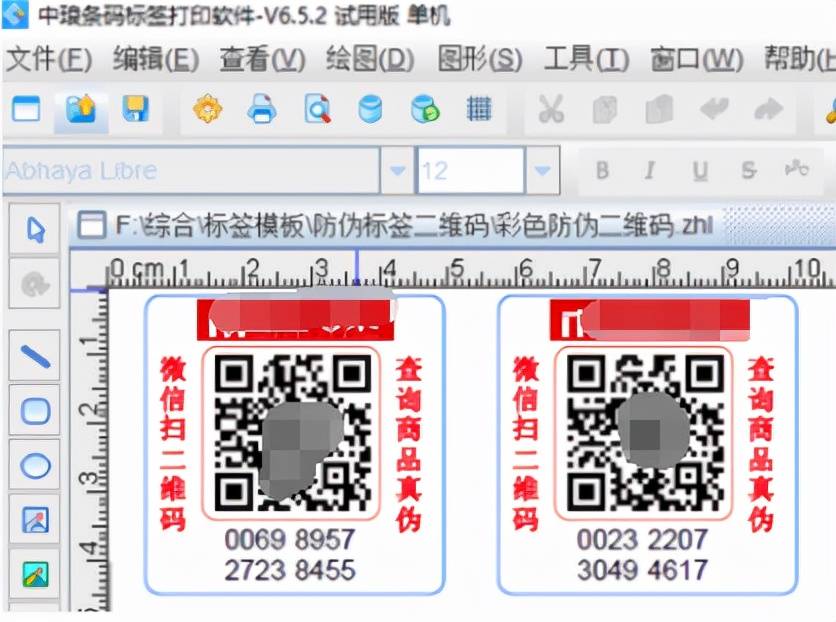This screenshot has width=836, height=622.
Task: Click the printer icon
Action: coord(262,109)
